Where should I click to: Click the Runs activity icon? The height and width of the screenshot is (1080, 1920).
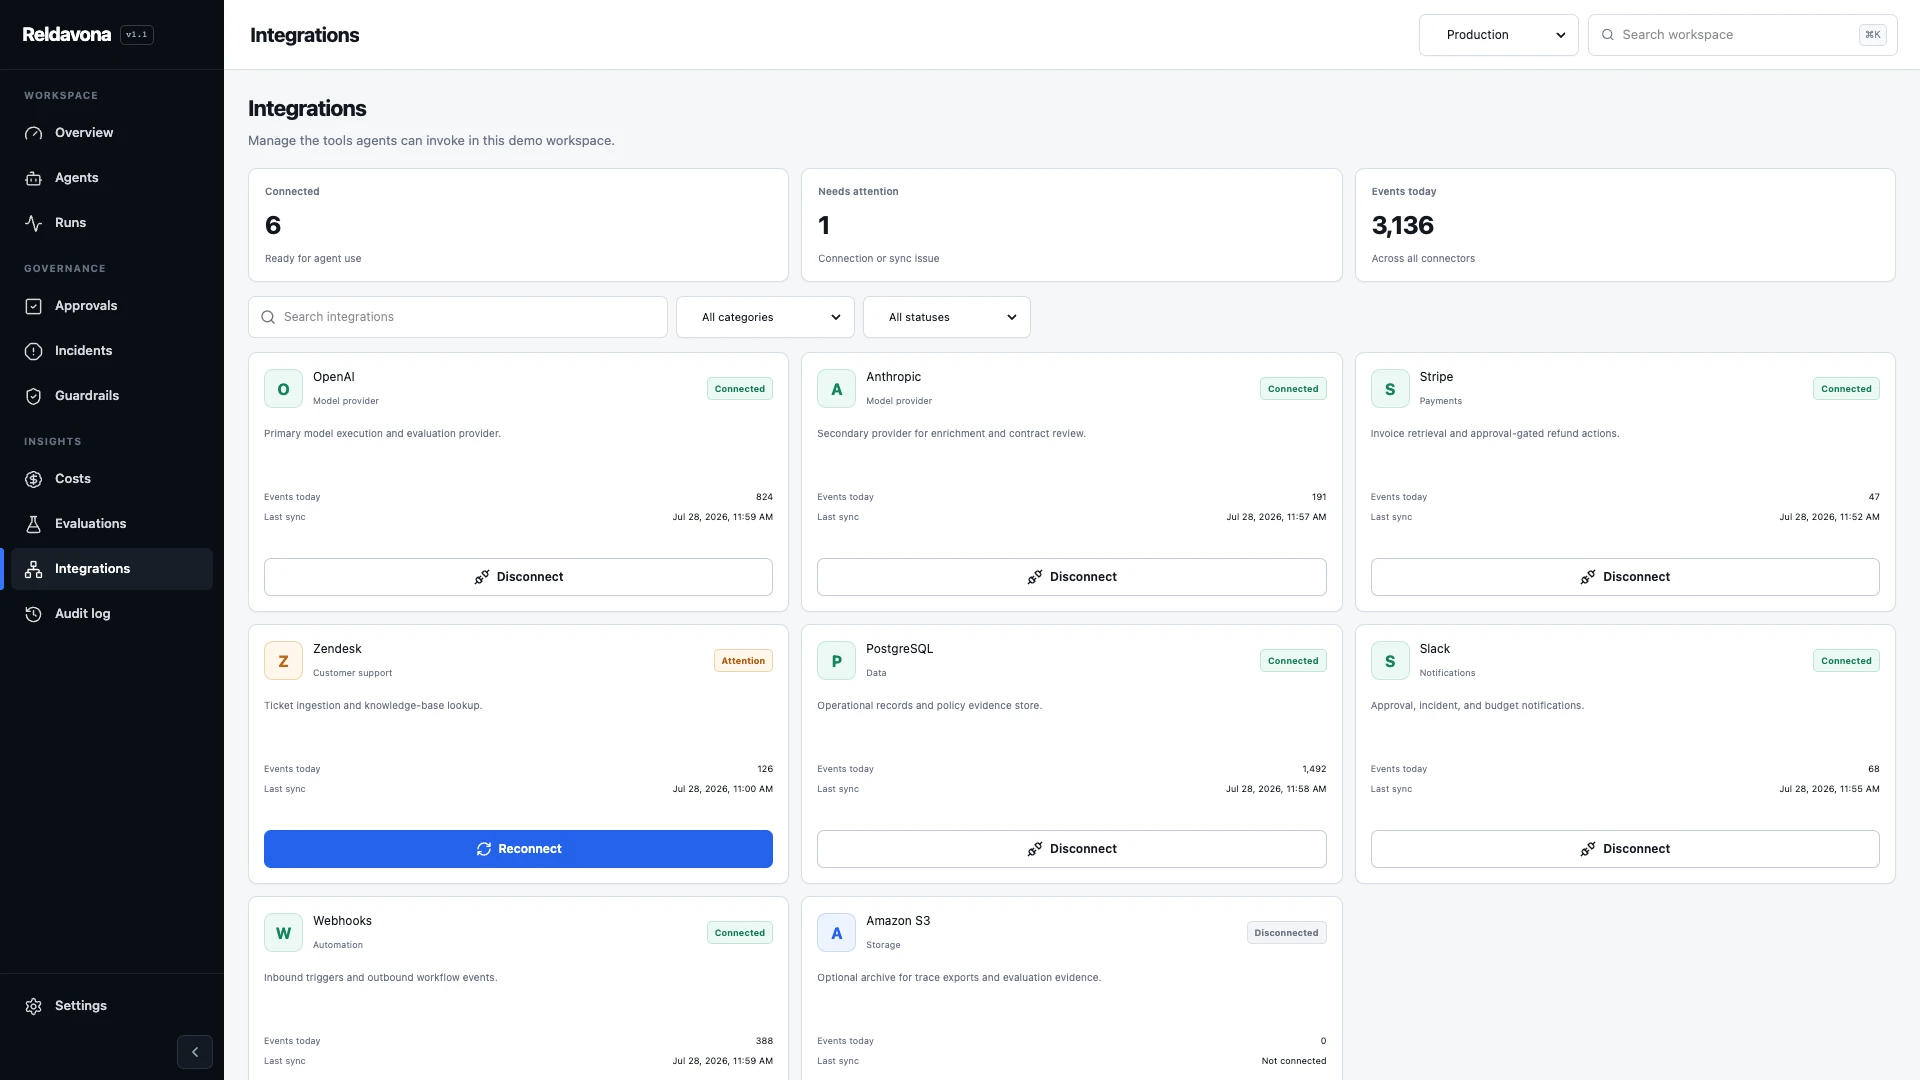33,223
